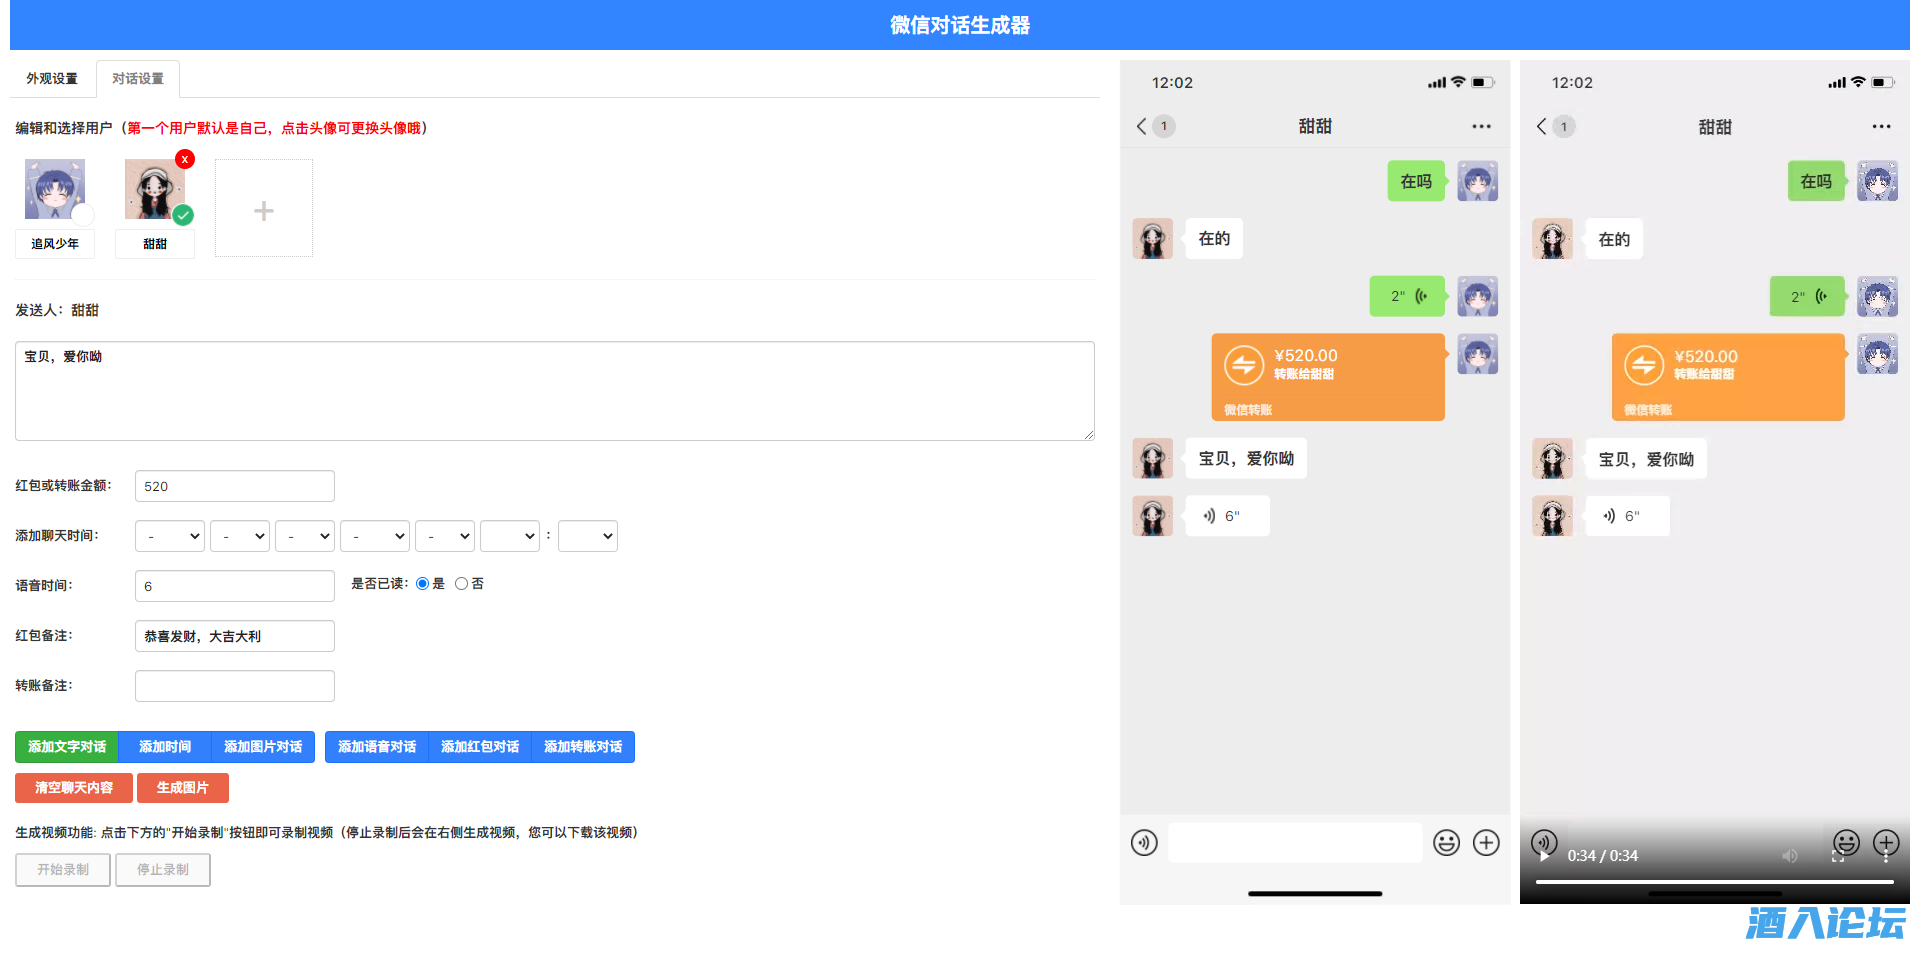Click 生成图片 button

(x=183, y=788)
